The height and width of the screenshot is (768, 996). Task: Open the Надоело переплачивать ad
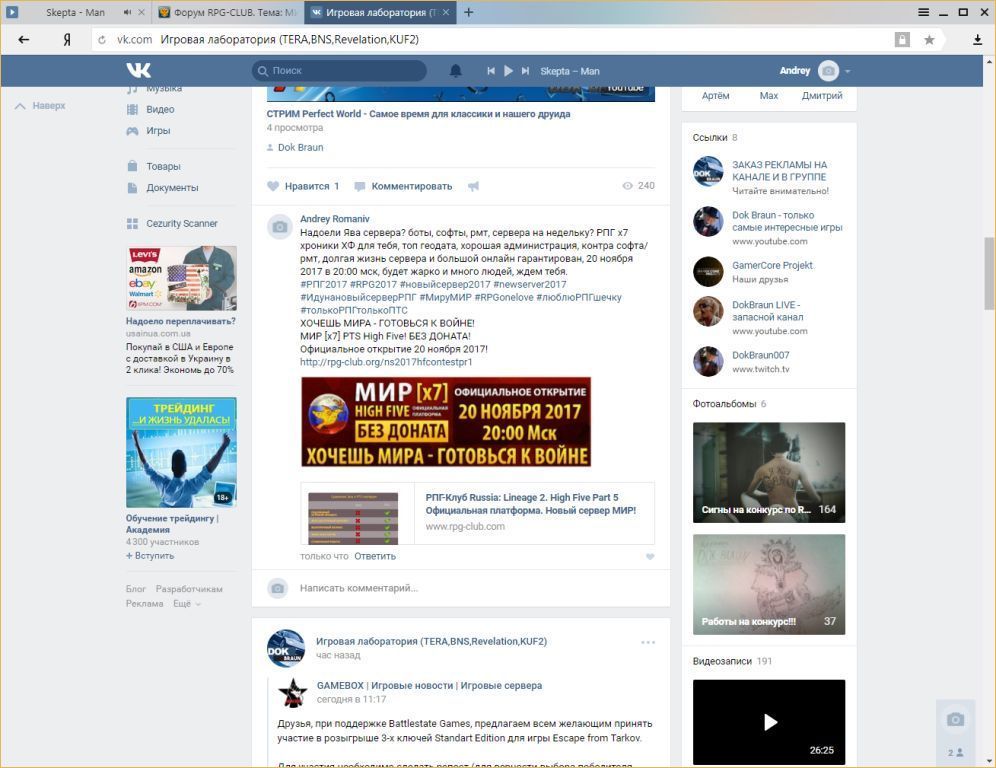pyautogui.click(x=181, y=321)
